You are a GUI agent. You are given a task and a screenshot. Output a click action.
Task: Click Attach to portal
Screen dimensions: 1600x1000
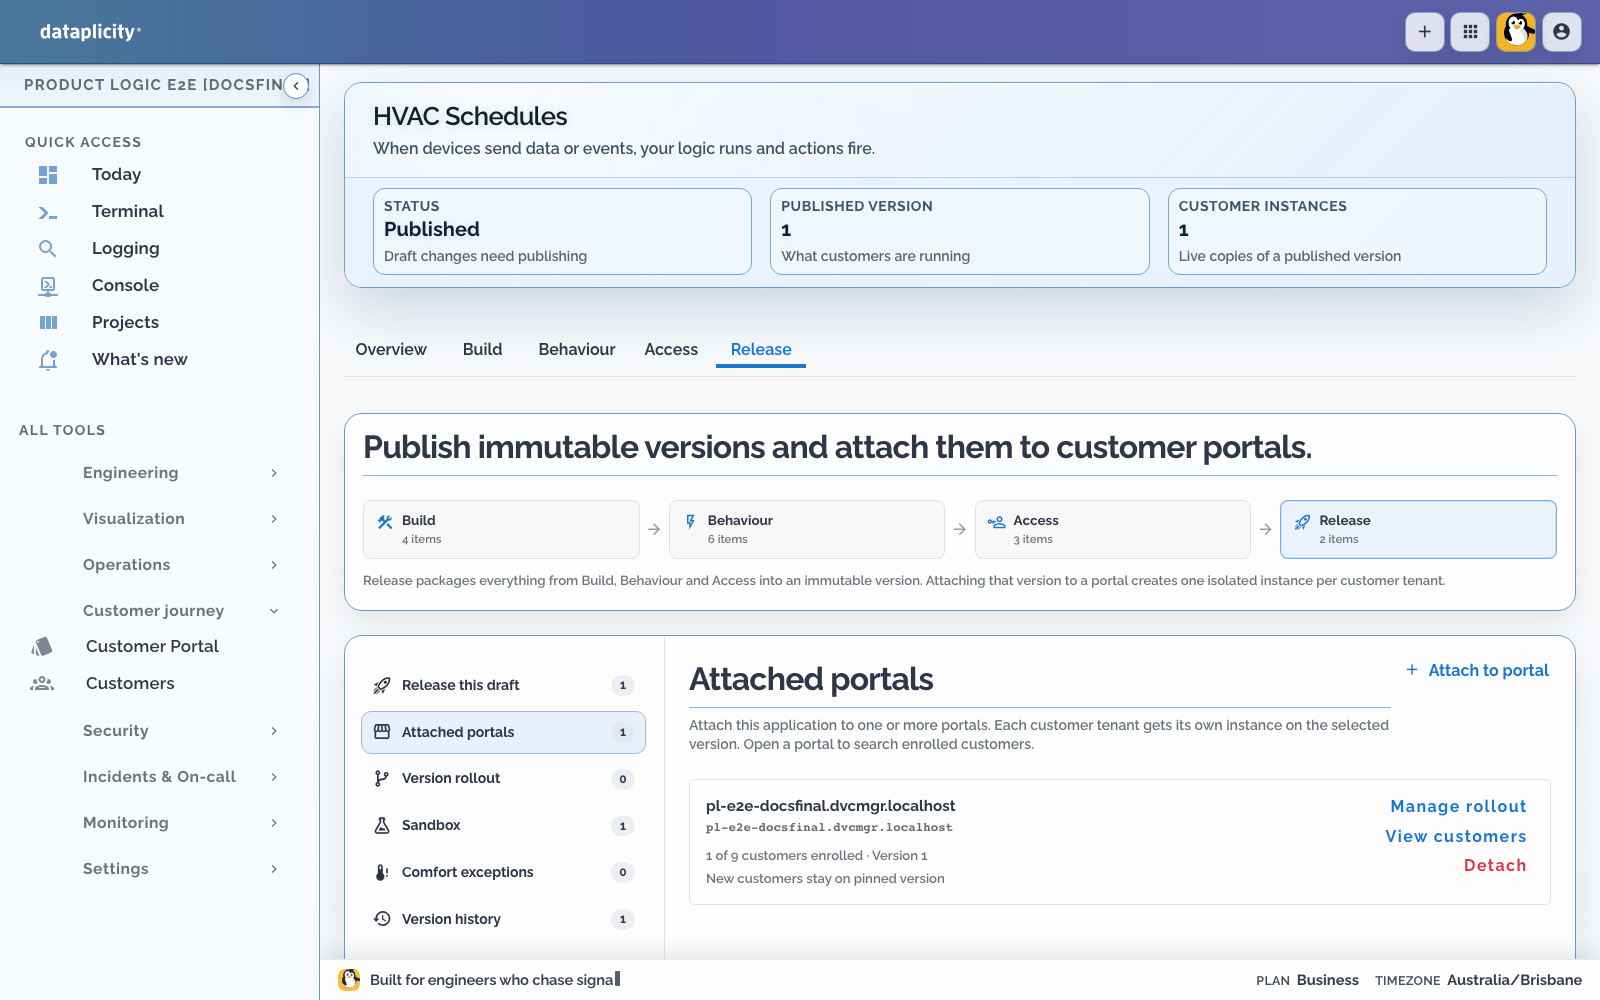[x=1477, y=671]
